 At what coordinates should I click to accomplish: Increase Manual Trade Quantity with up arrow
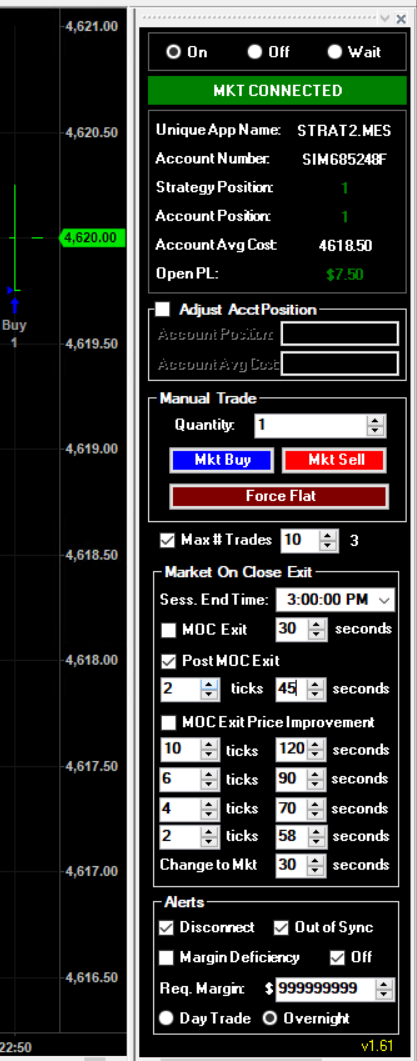(x=375, y=420)
